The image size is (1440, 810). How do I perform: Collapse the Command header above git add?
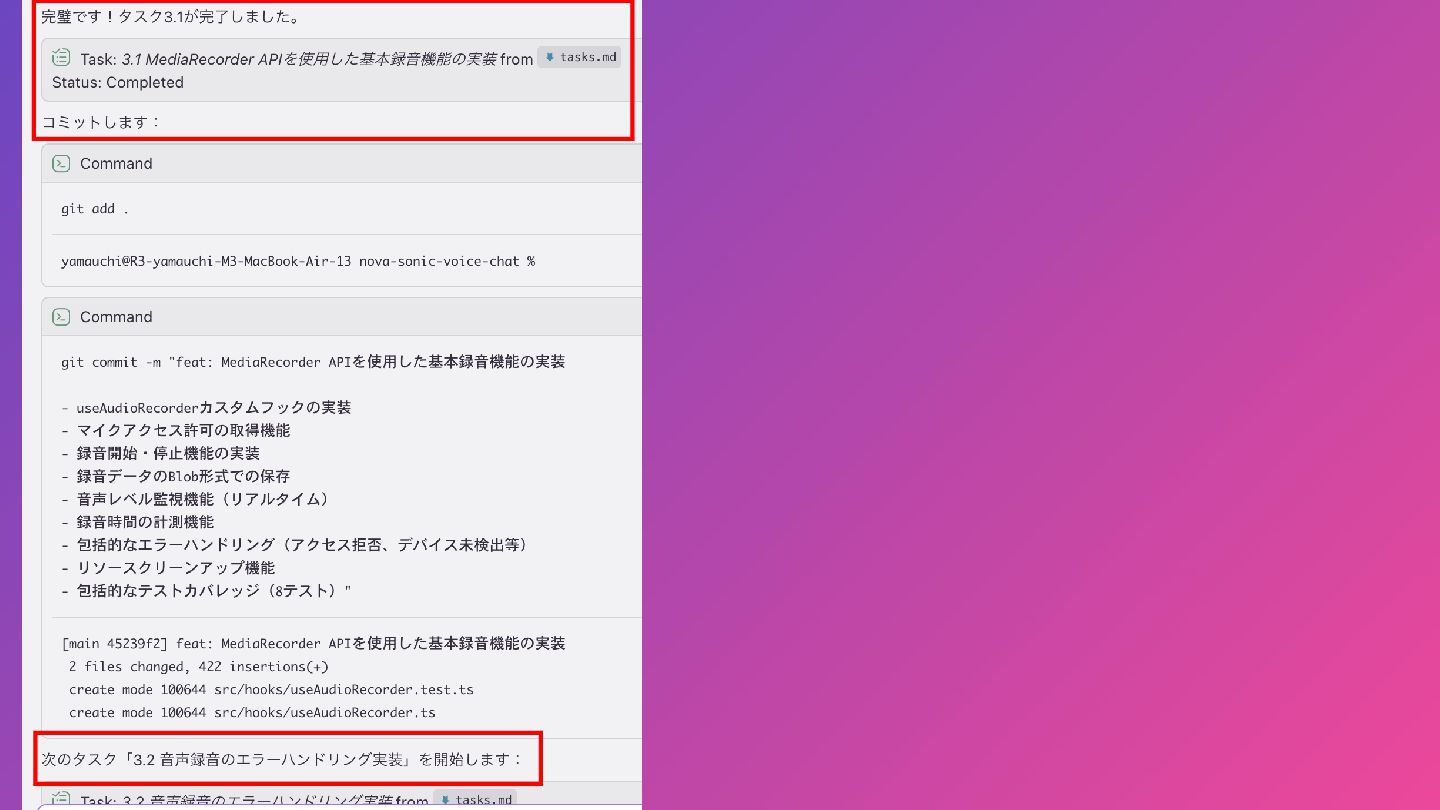coord(341,164)
